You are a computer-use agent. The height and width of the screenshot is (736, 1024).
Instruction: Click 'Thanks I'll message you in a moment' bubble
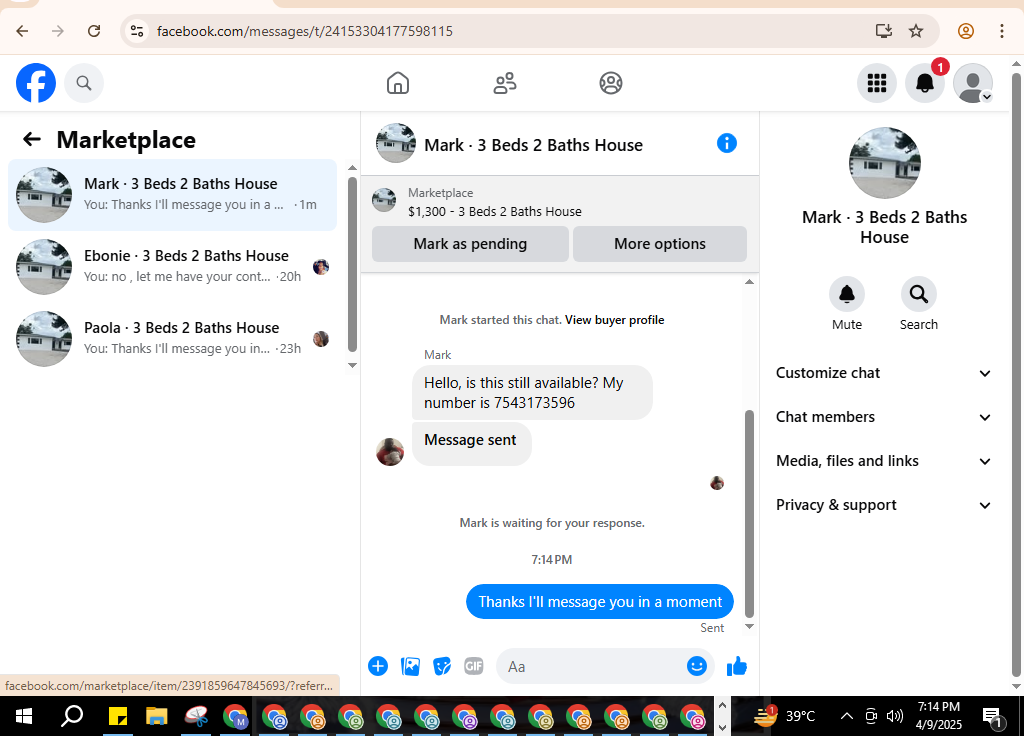pyautogui.click(x=600, y=601)
